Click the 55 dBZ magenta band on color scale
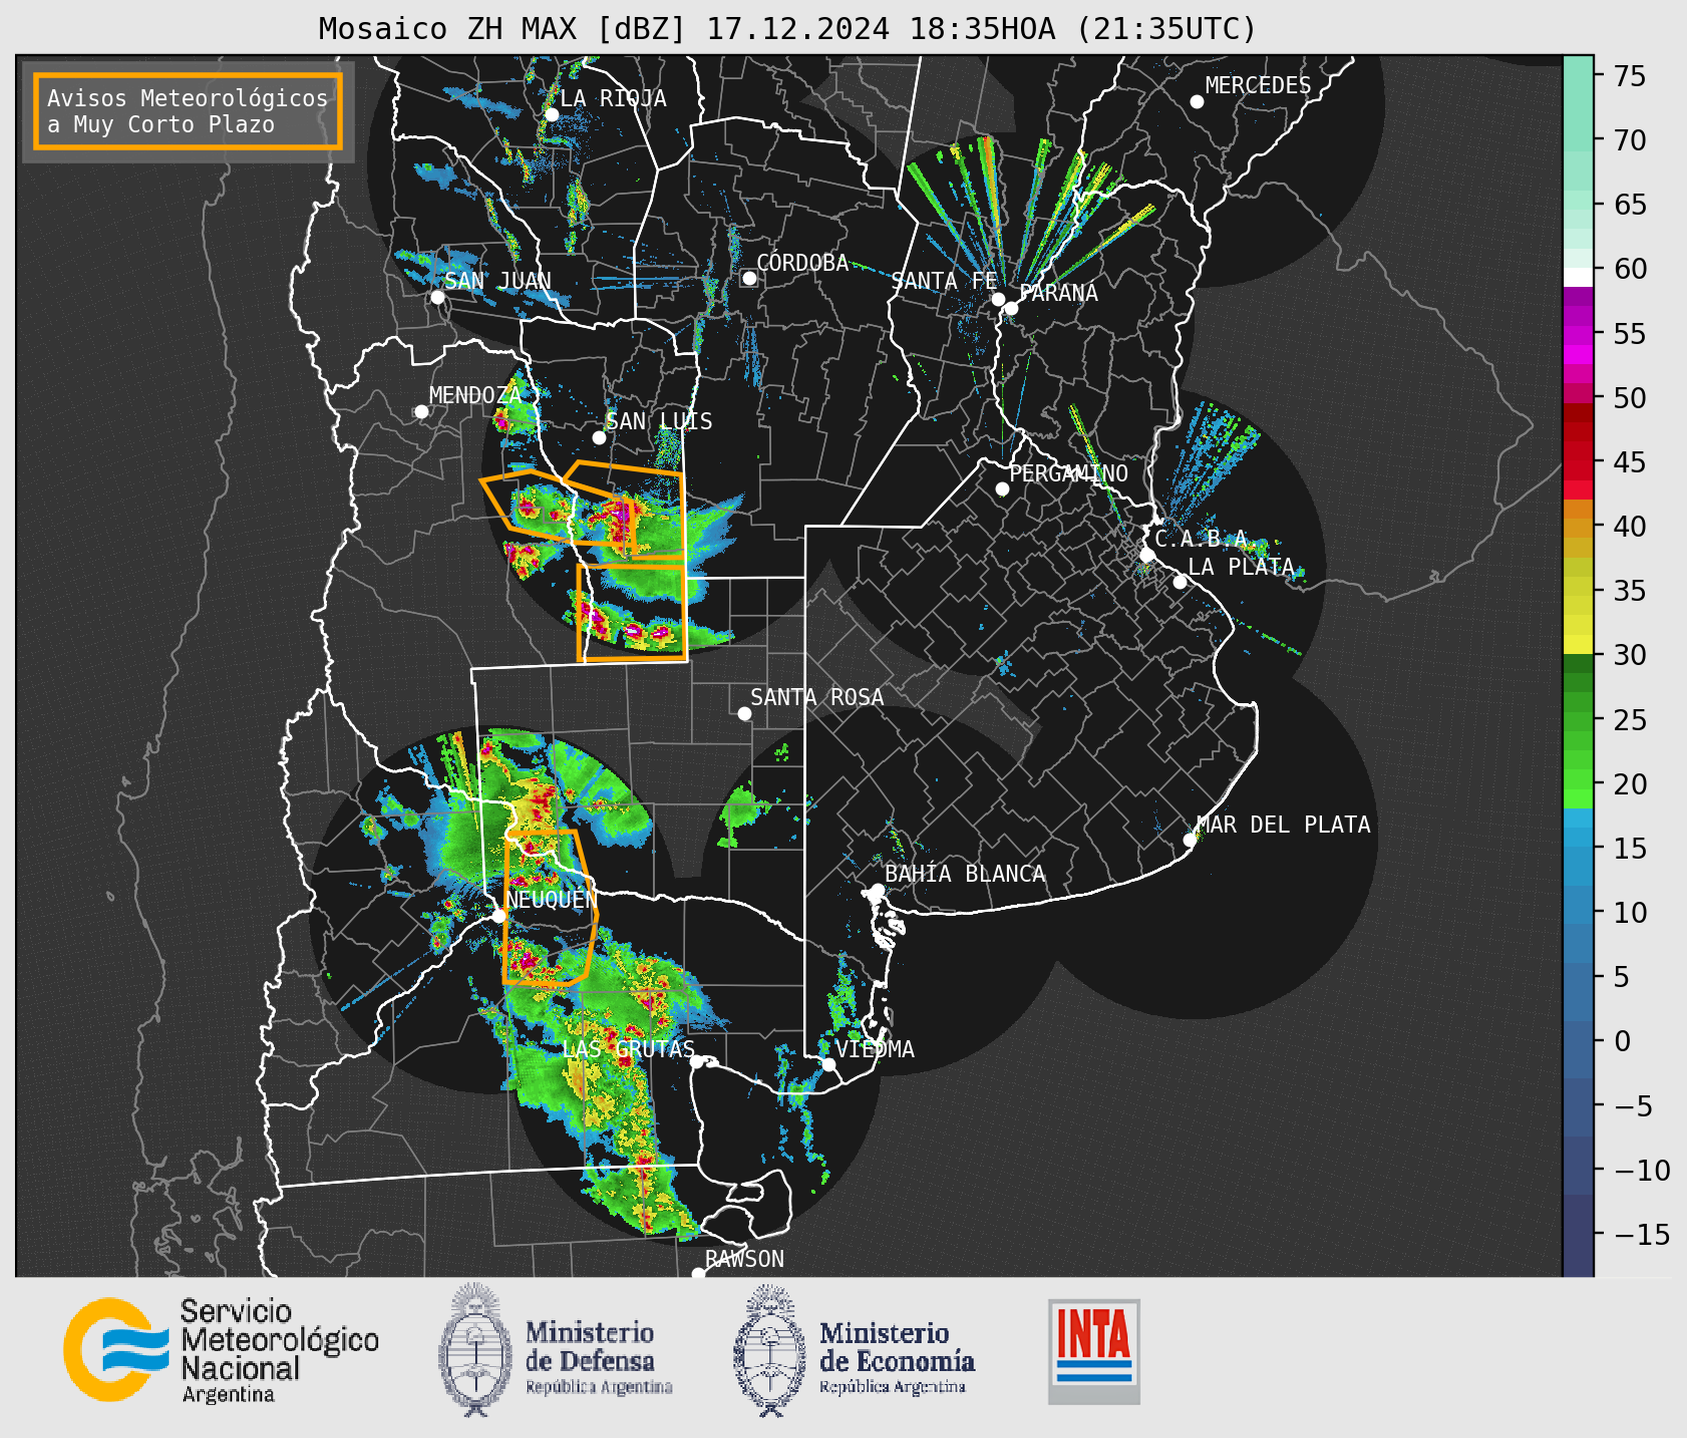The width and height of the screenshot is (1687, 1438). (1578, 333)
